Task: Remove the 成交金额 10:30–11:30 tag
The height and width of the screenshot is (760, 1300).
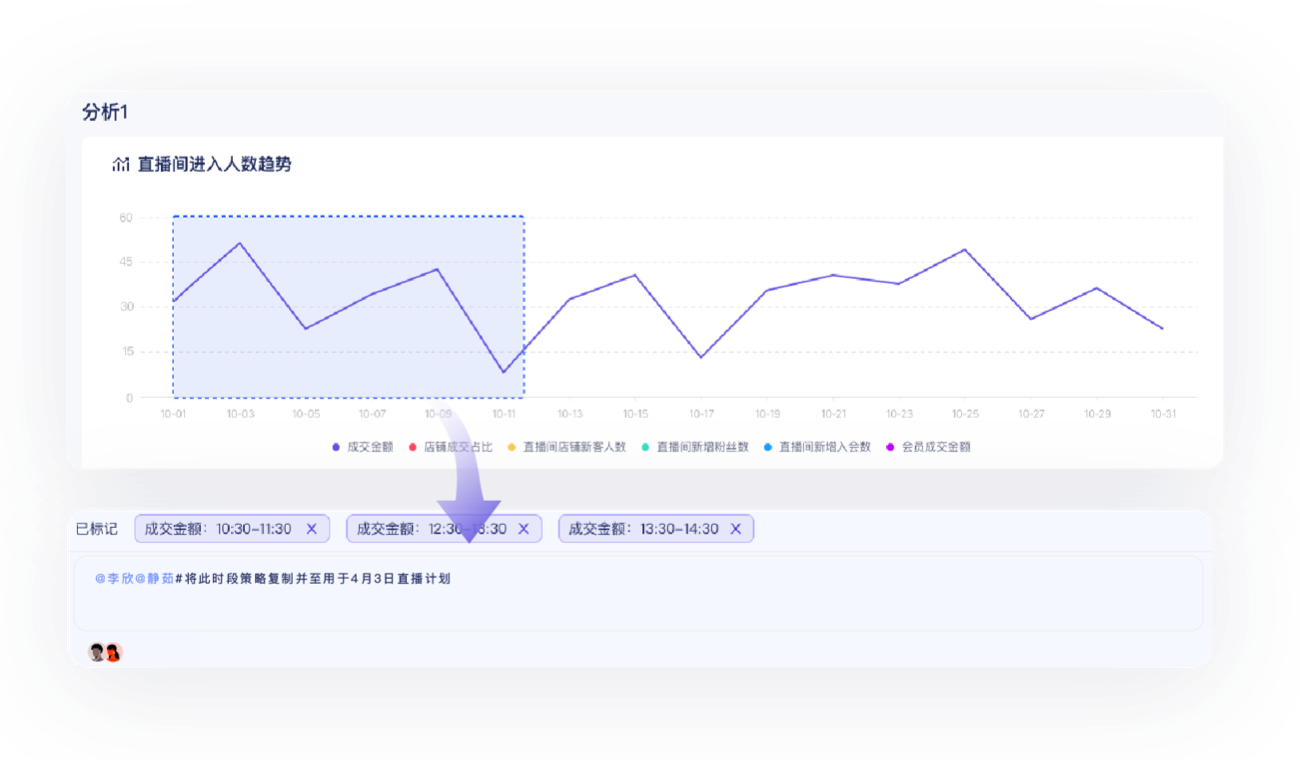Action: tap(311, 529)
